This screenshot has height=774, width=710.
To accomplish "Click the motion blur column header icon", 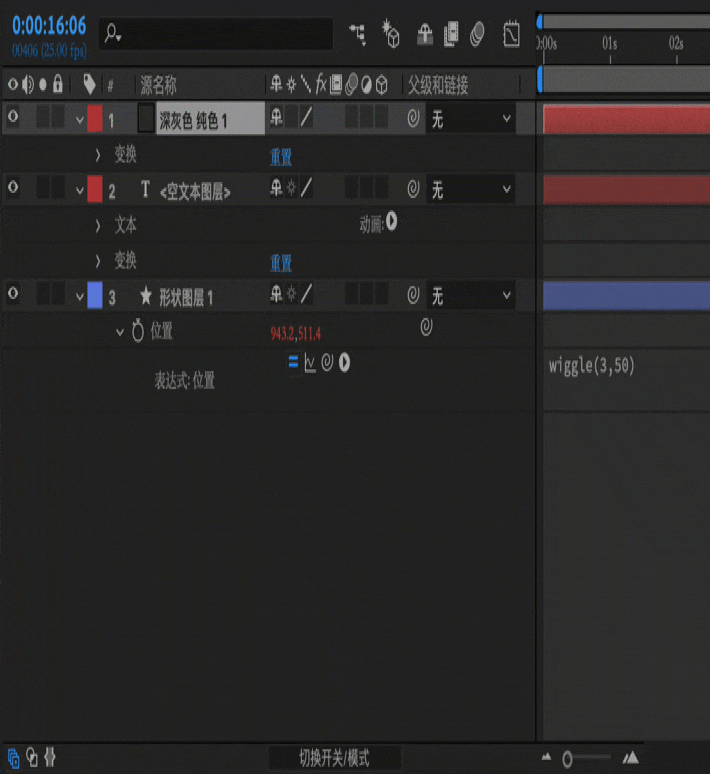I will coord(351,84).
